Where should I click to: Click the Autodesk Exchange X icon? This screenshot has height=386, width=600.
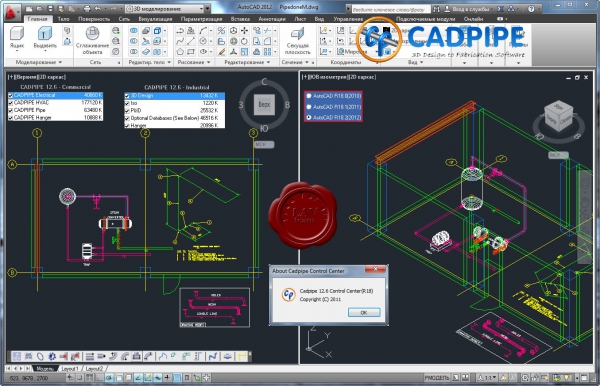[x=501, y=8]
